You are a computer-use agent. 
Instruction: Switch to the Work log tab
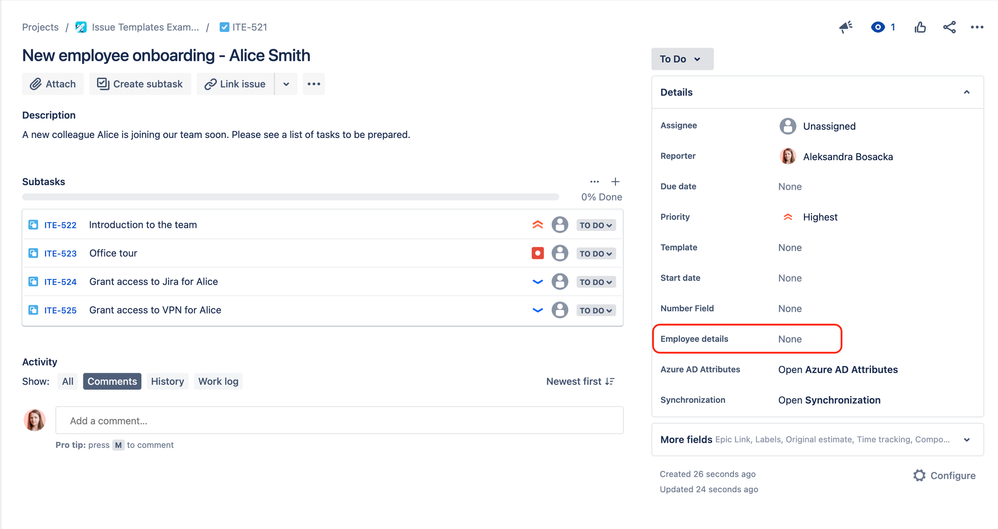[218, 381]
